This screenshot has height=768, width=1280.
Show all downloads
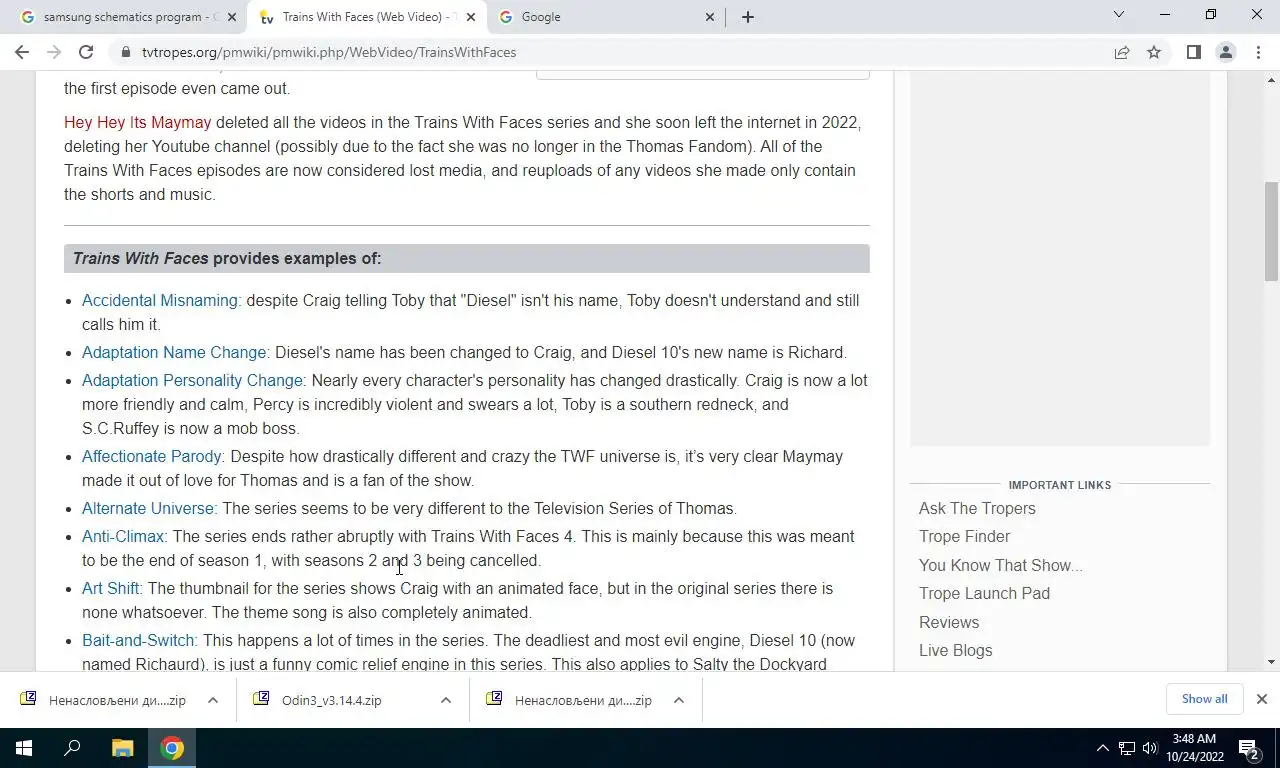(1204, 699)
